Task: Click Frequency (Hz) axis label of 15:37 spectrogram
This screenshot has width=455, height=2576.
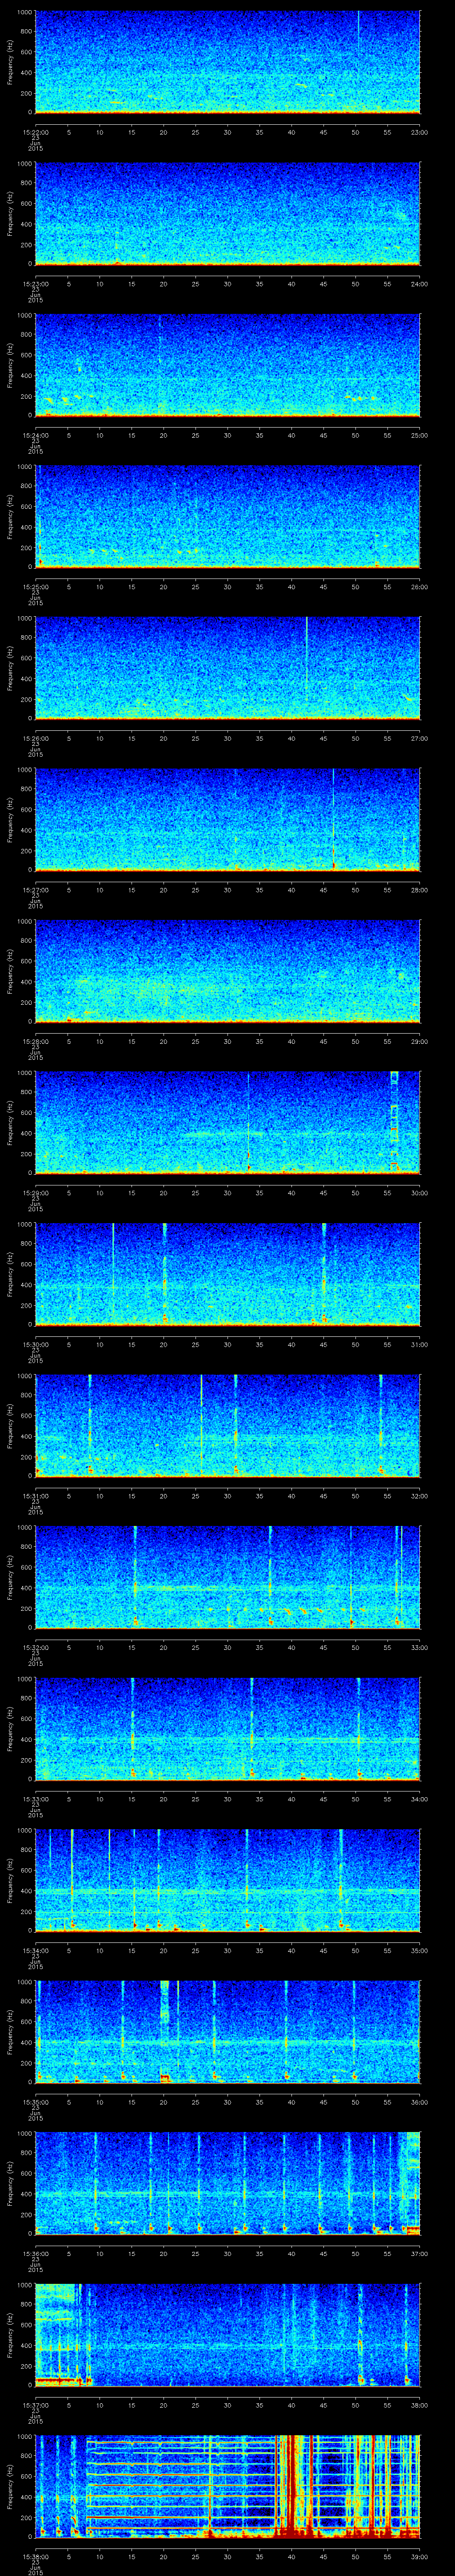Action: coord(10,2335)
